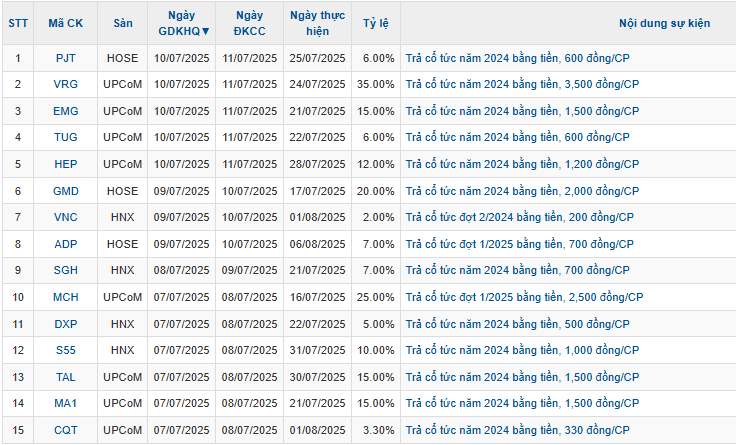Sort by Ngày GDKHQ column header
Image resolution: width=736 pixels, height=445 pixels.
coord(184,23)
